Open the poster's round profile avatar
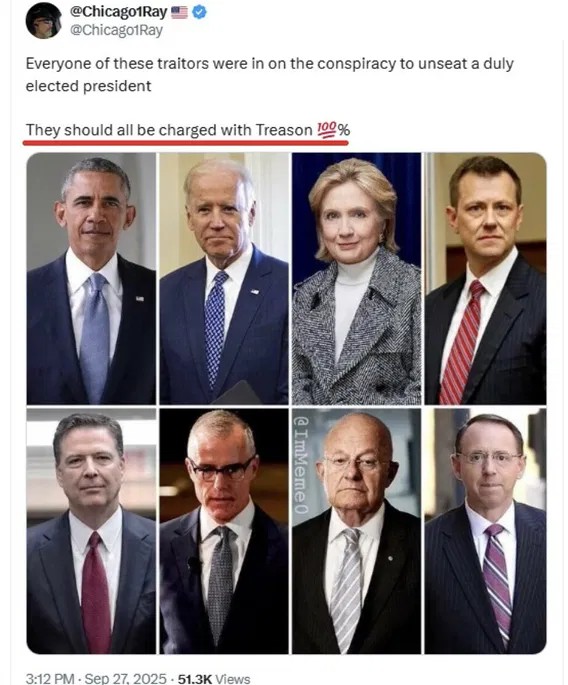This screenshot has width=568, height=685. pos(44,21)
